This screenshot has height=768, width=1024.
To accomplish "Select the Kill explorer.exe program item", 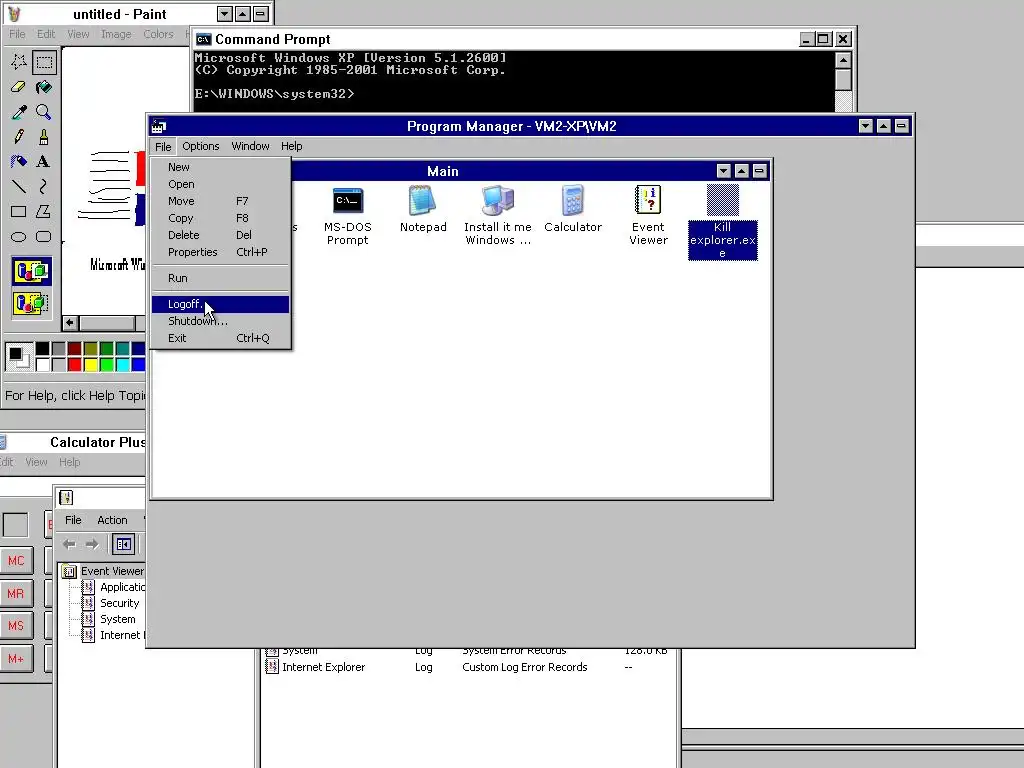I will click(722, 222).
